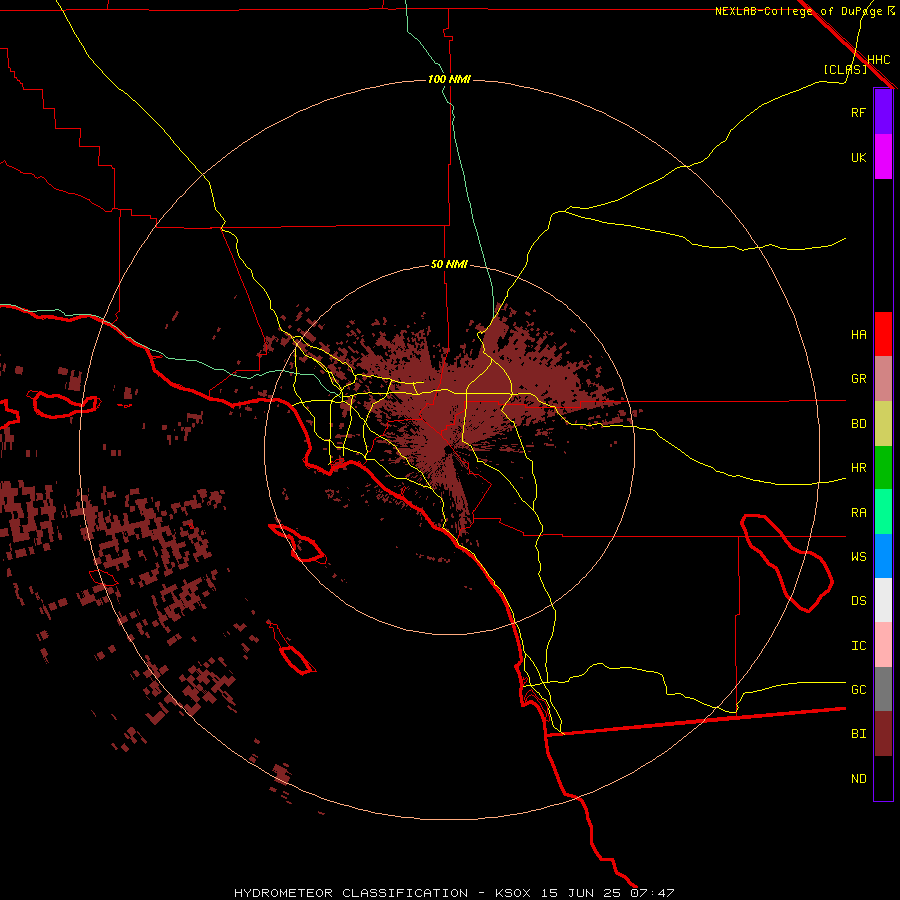Click the WS legend label
Viewport: 900px width, 900px height.
[x=858, y=557]
